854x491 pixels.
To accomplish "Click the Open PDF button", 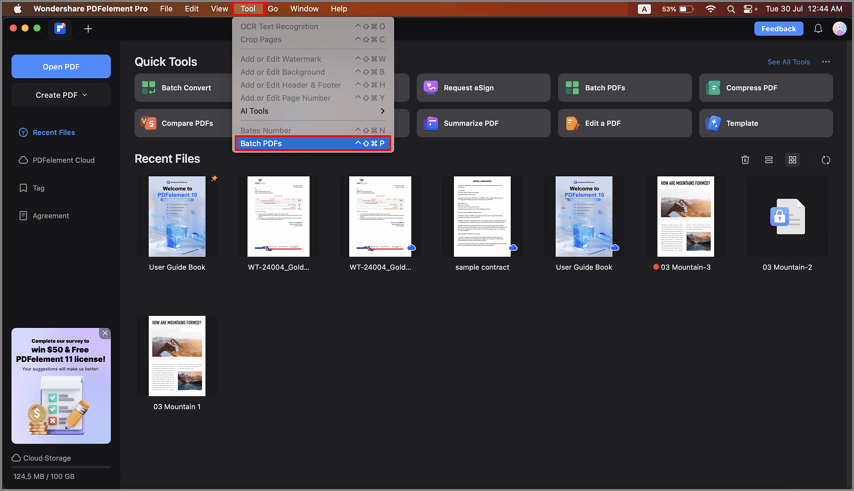I will pyautogui.click(x=61, y=66).
